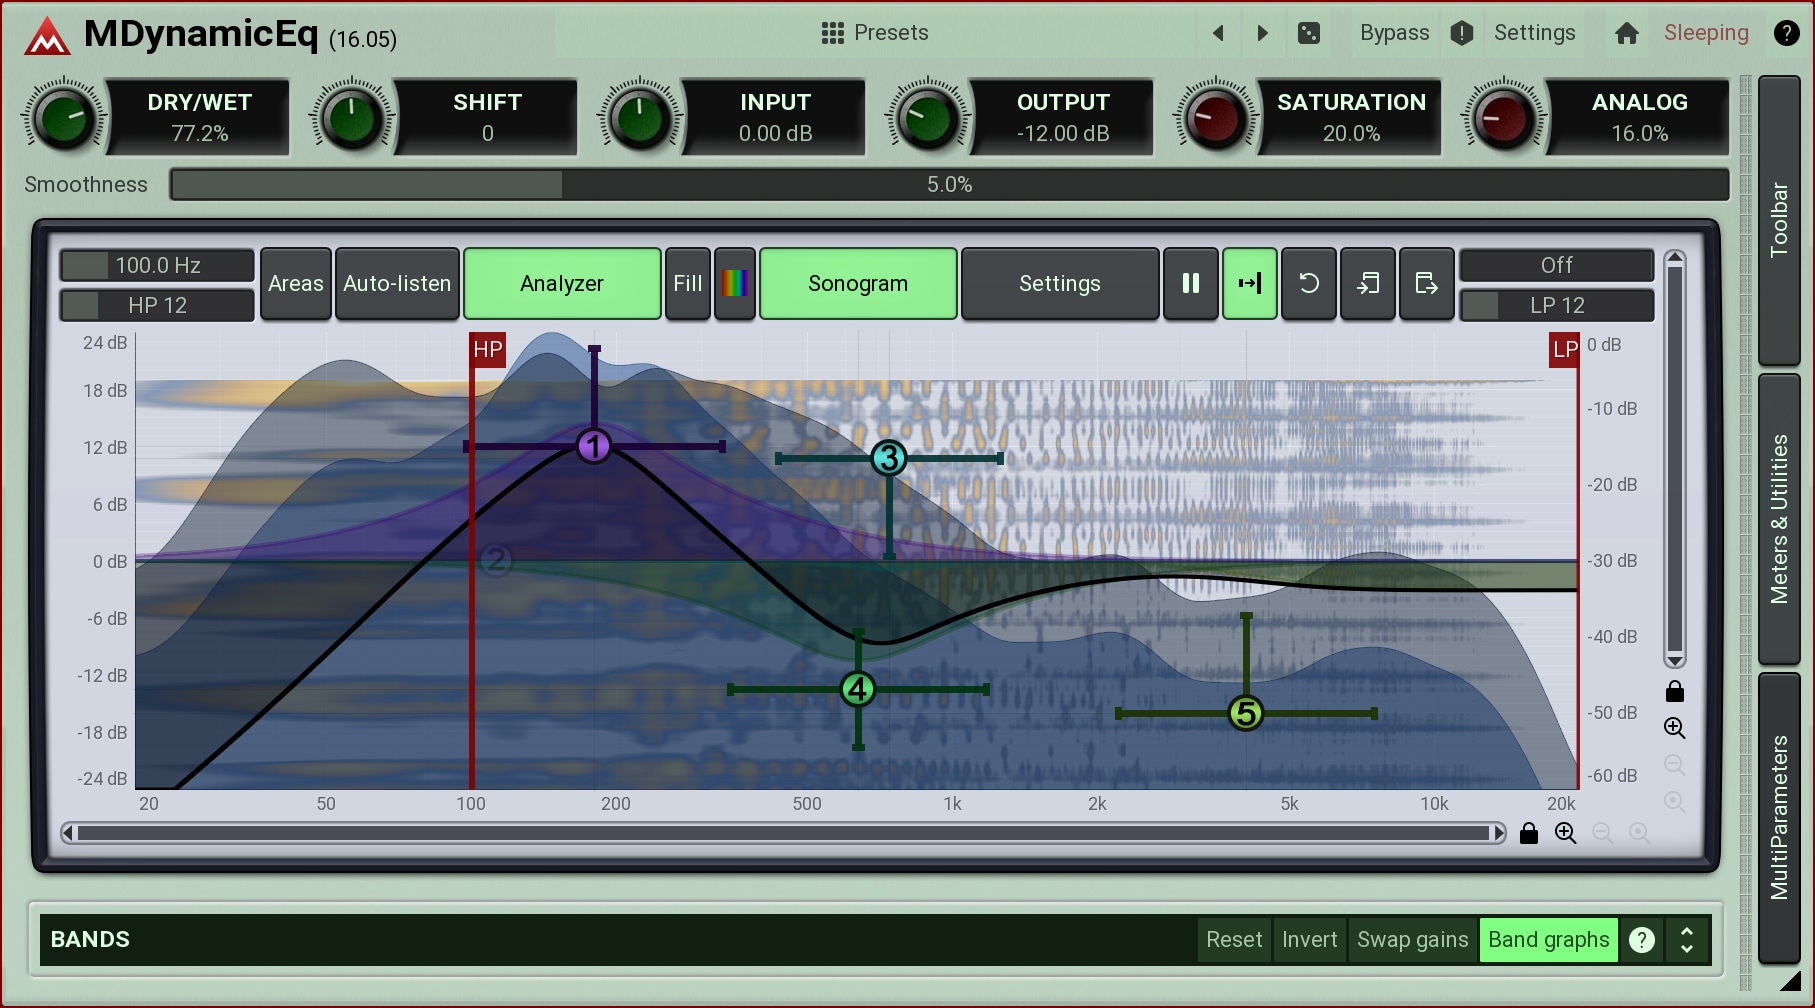The width and height of the screenshot is (1815, 1008).
Task: Load the previous preset arrow
Action: pyautogui.click(x=1218, y=33)
